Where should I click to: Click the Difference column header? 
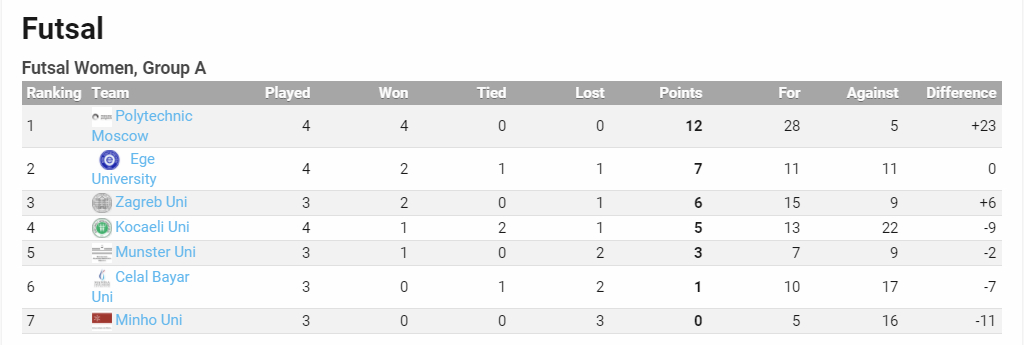(x=961, y=93)
